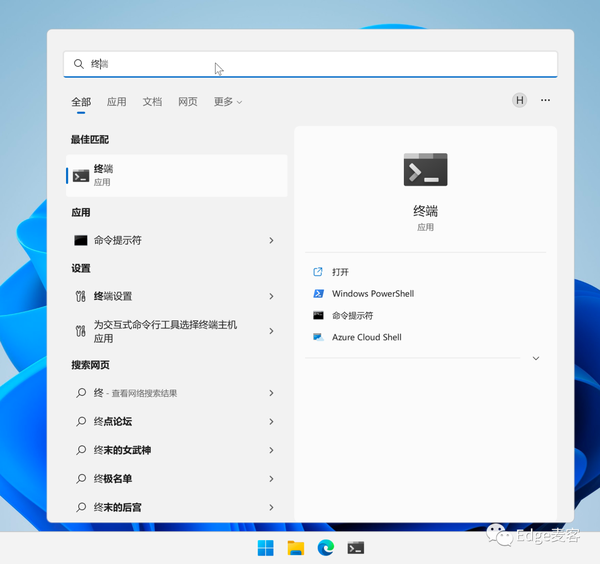Click the open-external icon next to 打开
Viewport: 600px width, 564px height.
(x=318, y=272)
